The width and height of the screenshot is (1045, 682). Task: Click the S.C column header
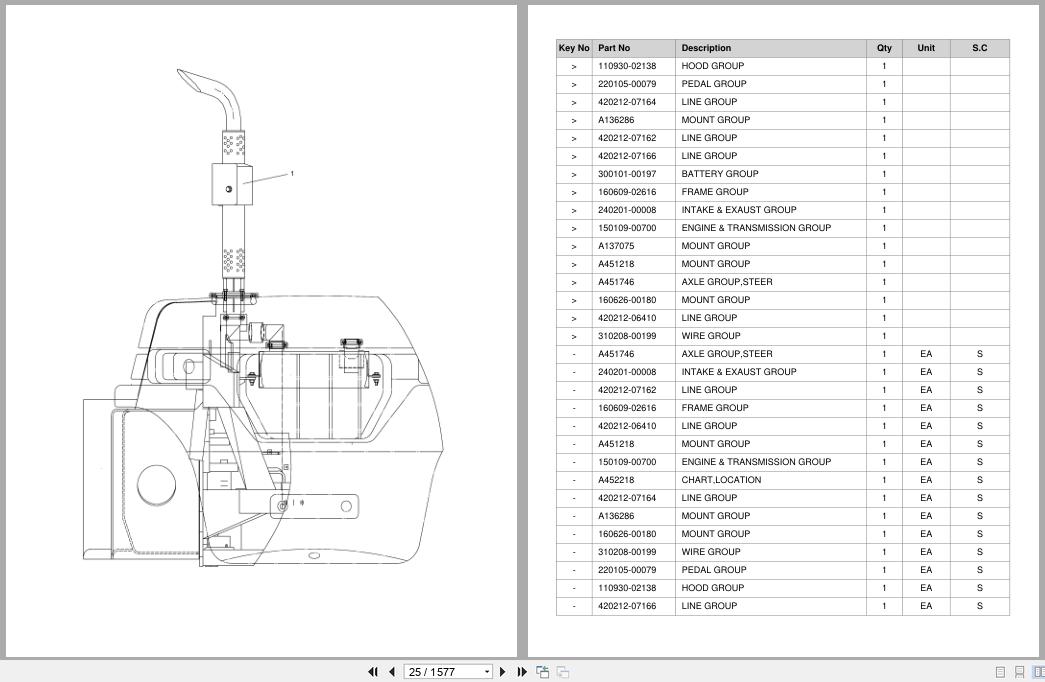coord(979,48)
